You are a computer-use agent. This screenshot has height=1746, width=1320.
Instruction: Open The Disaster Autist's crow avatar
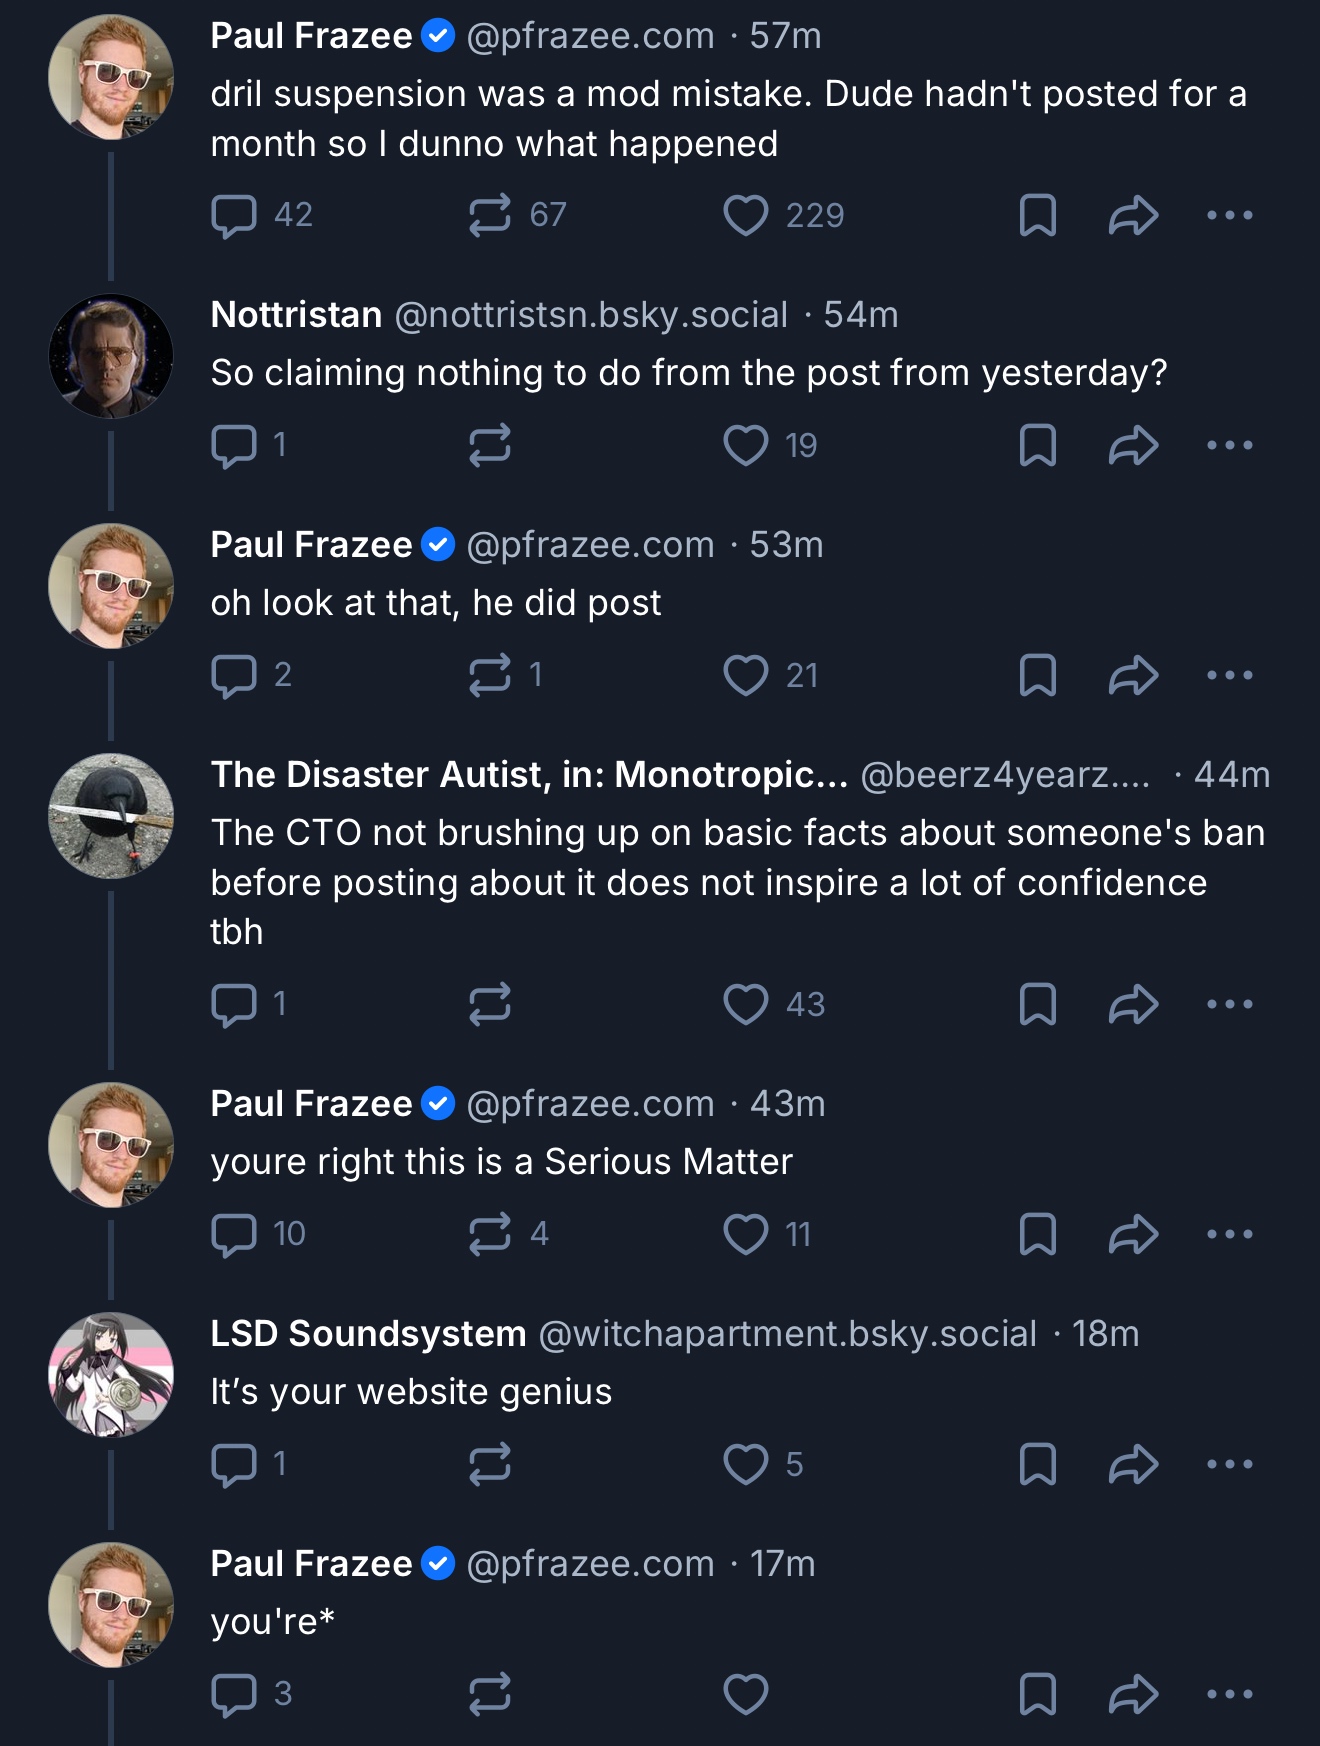[111, 815]
